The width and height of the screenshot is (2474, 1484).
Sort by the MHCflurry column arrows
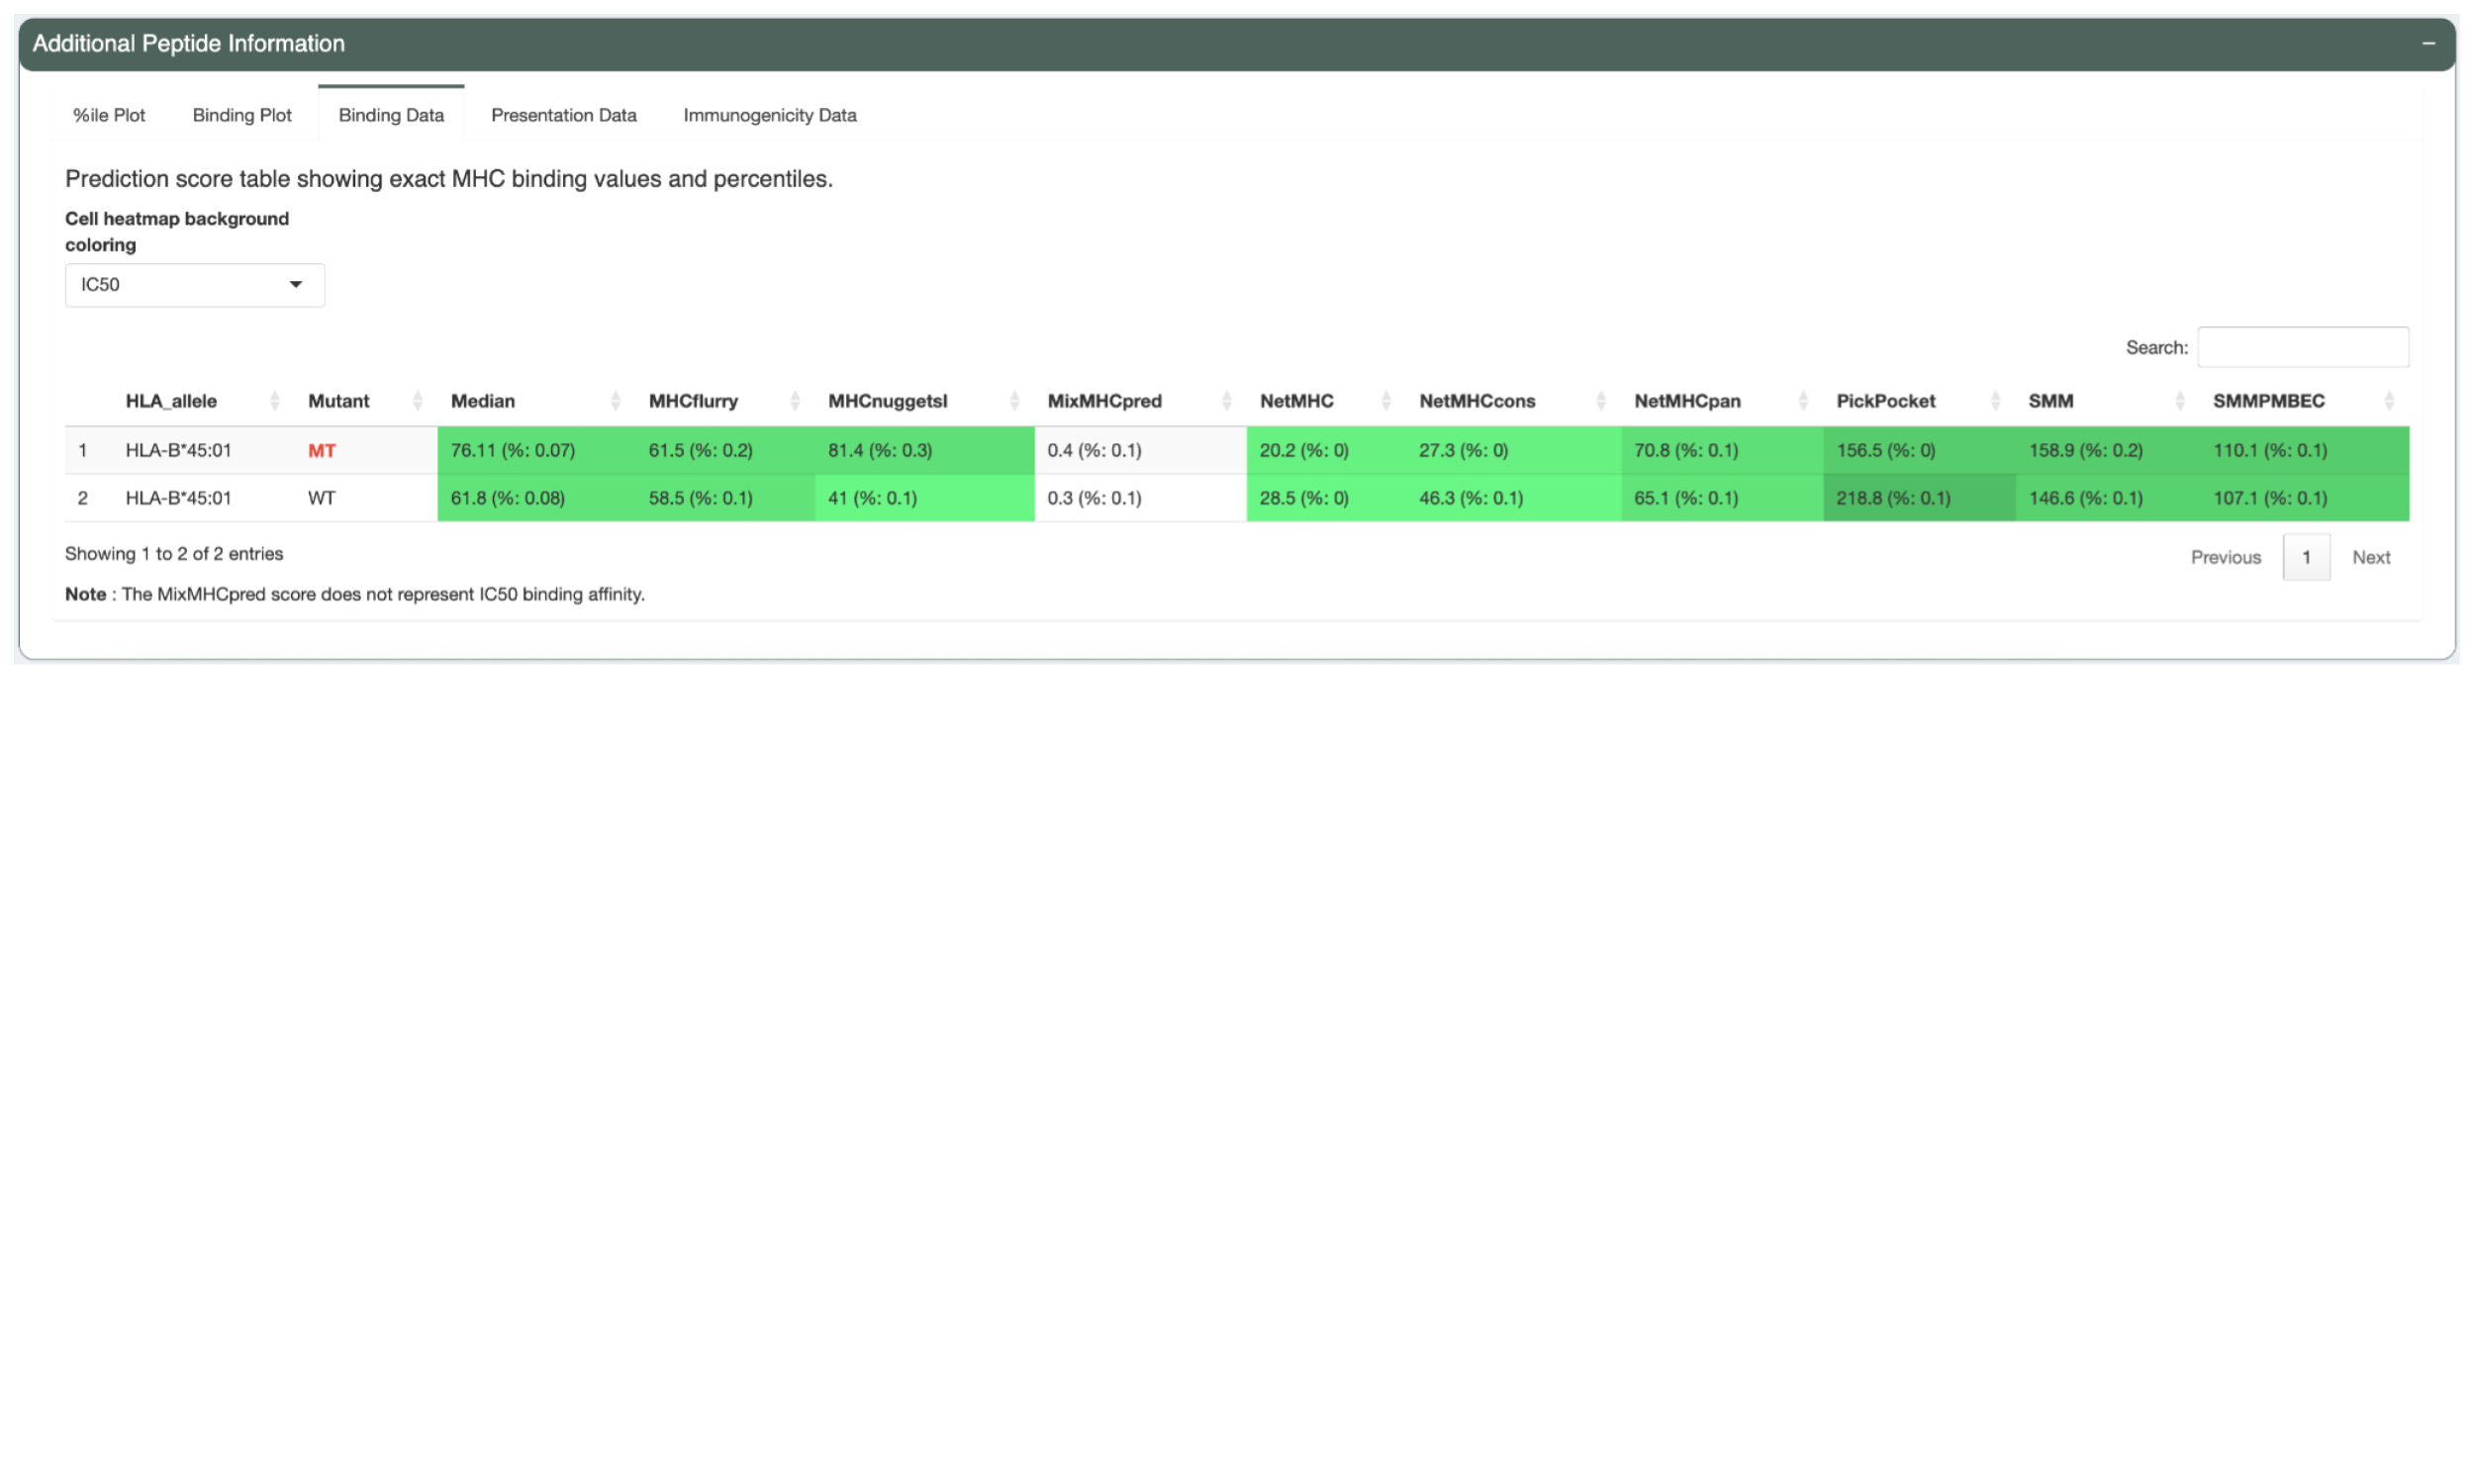(x=795, y=401)
